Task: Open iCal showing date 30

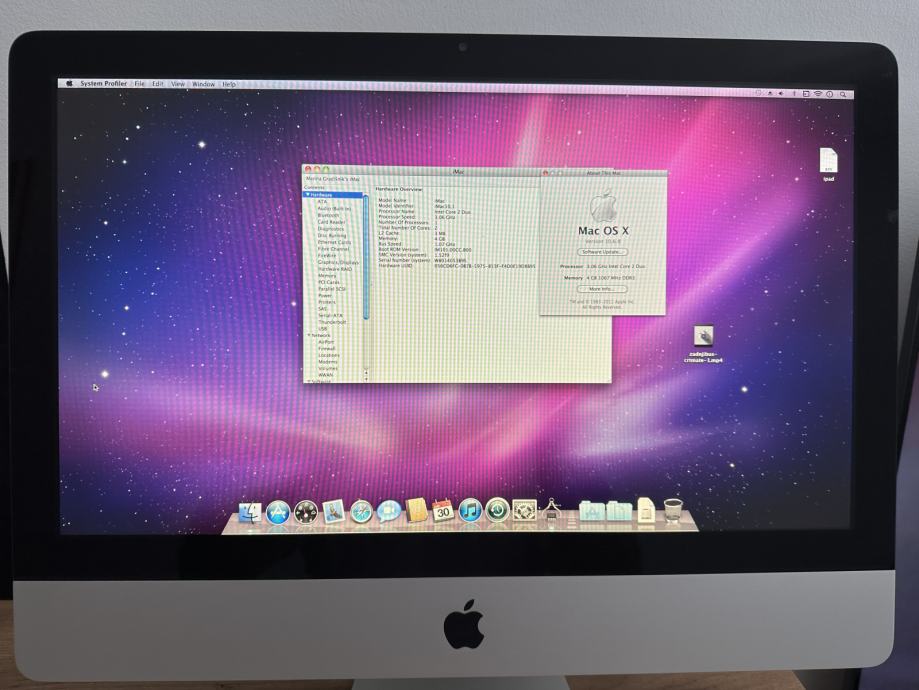Action: pos(443,511)
